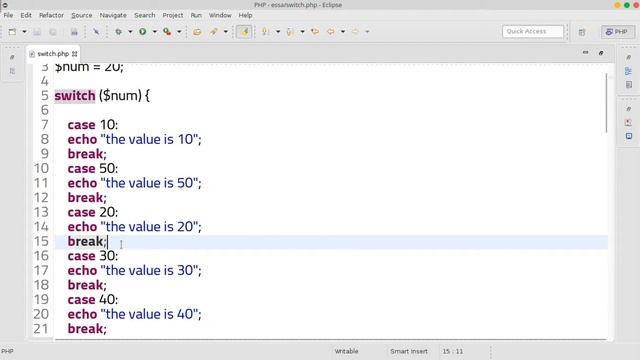Open the Source menu
Image resolution: width=640 pixels, height=360 pixels.
click(x=82, y=15)
